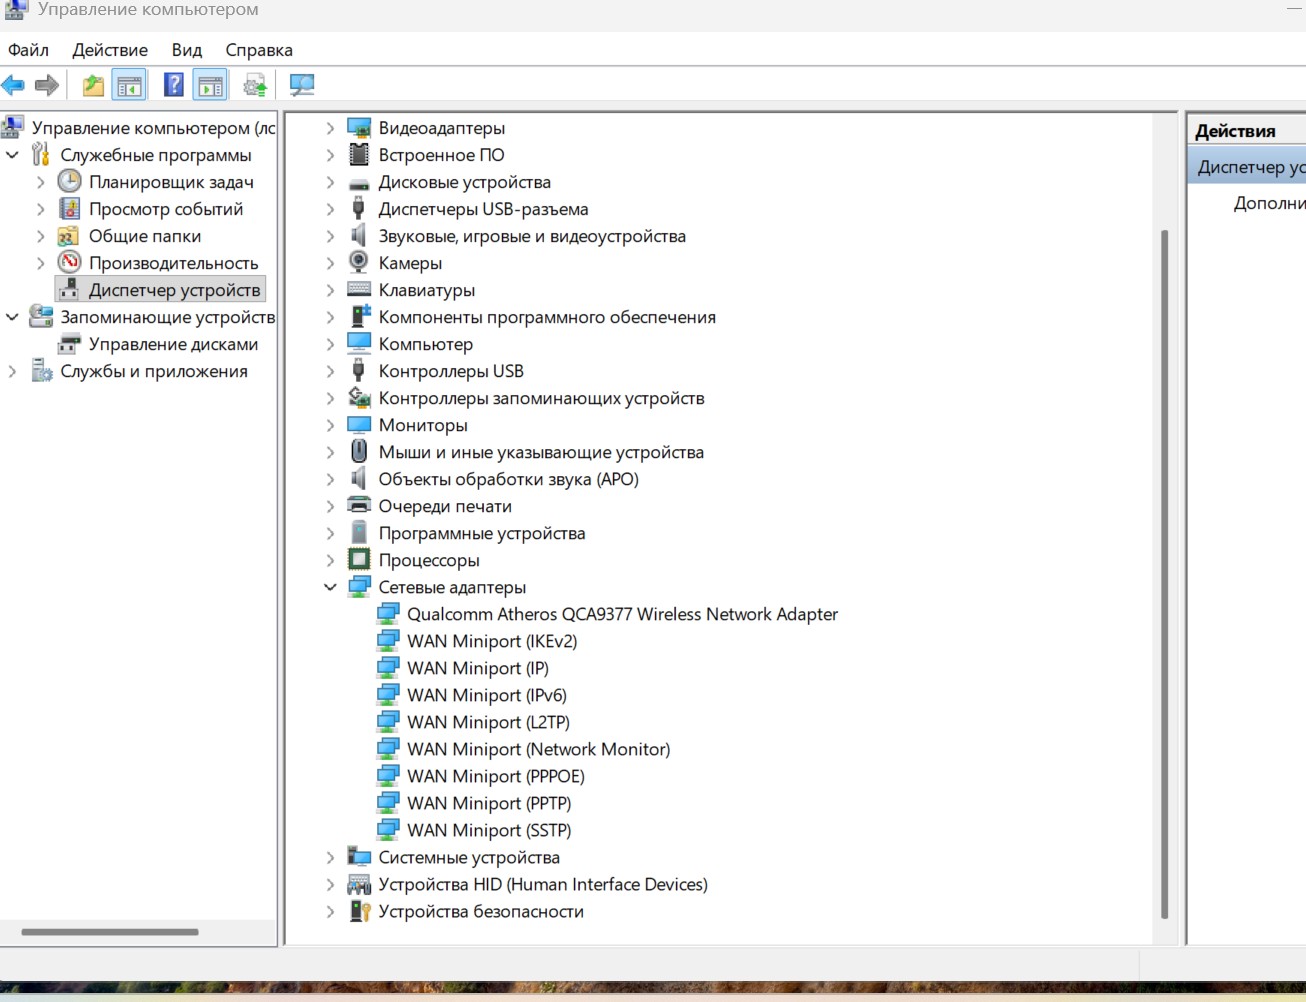The height and width of the screenshot is (1002, 1306).
Task: Click the Камеры webcam icon
Action: pos(358,262)
